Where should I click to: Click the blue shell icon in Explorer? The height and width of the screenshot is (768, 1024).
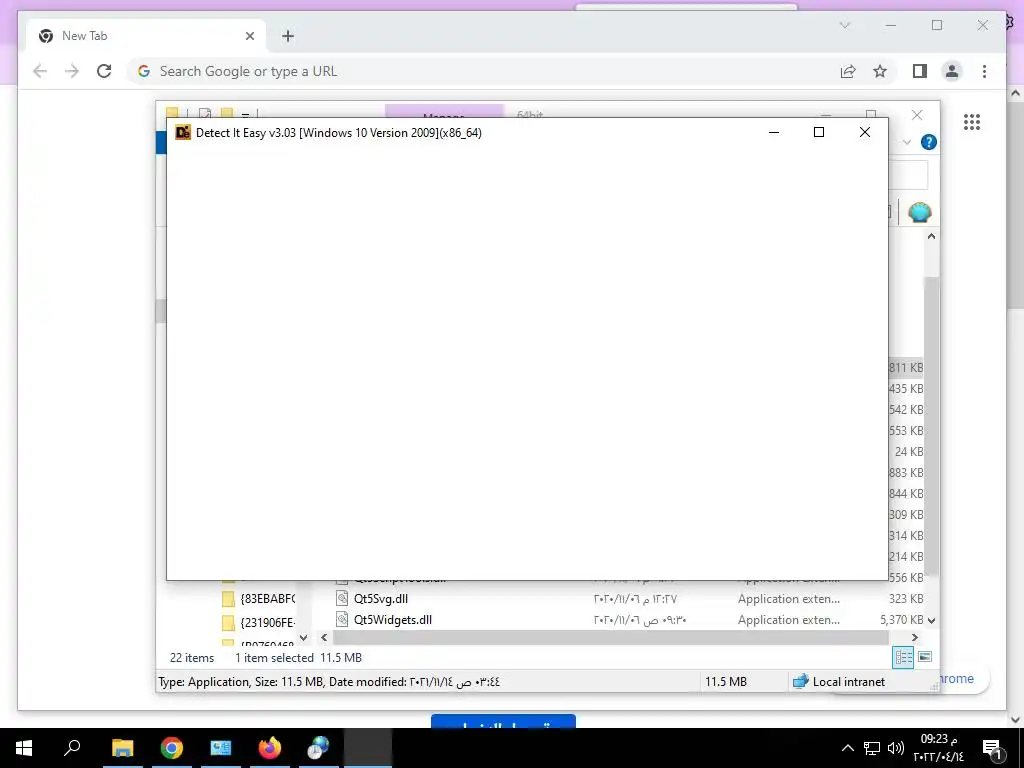[x=920, y=212]
